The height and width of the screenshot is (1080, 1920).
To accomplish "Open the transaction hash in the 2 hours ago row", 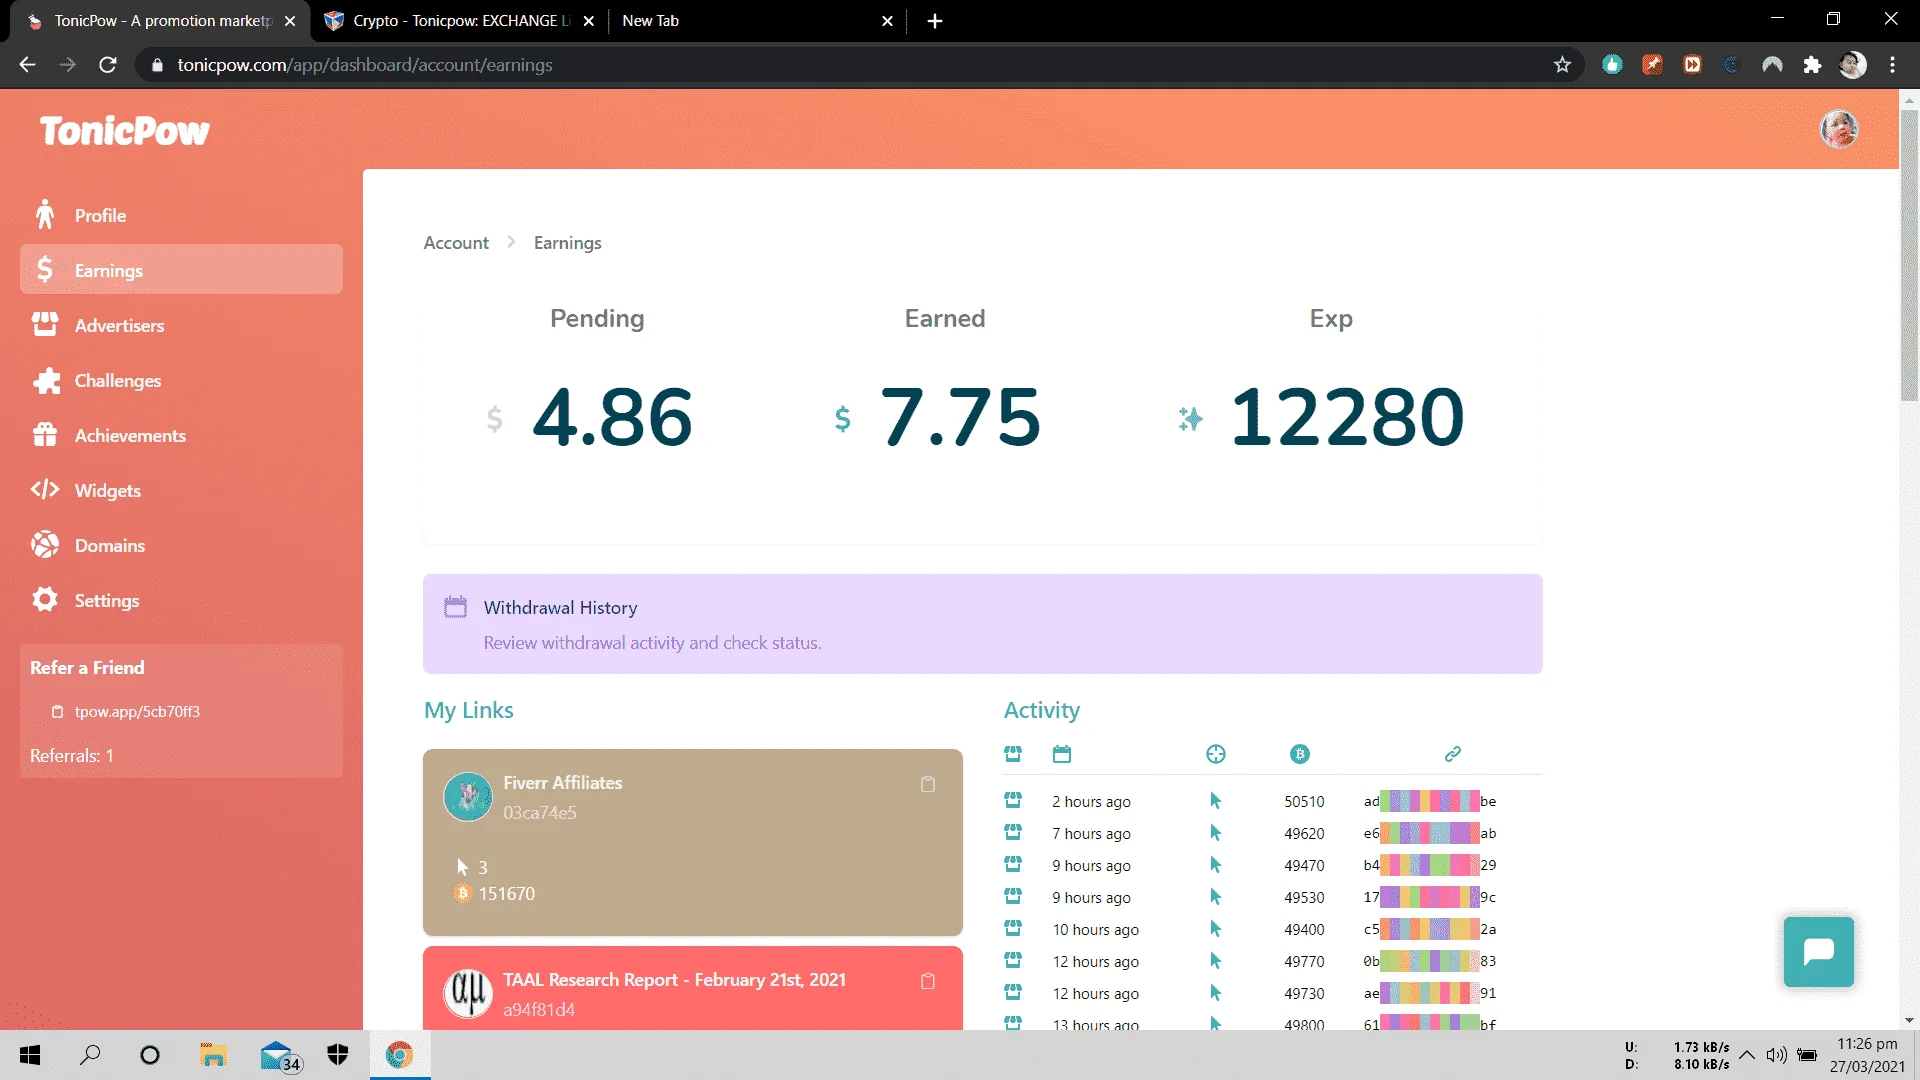I will (1430, 801).
